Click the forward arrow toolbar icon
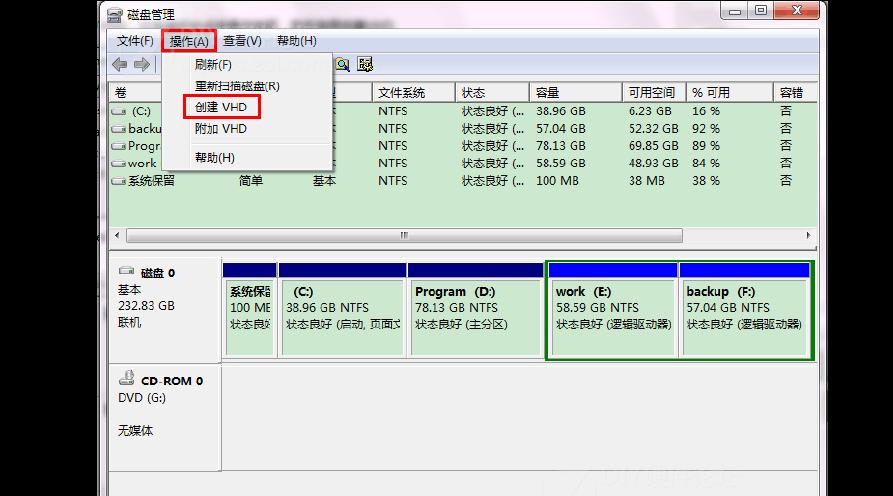Viewport: 893px width, 496px height. tap(141, 64)
